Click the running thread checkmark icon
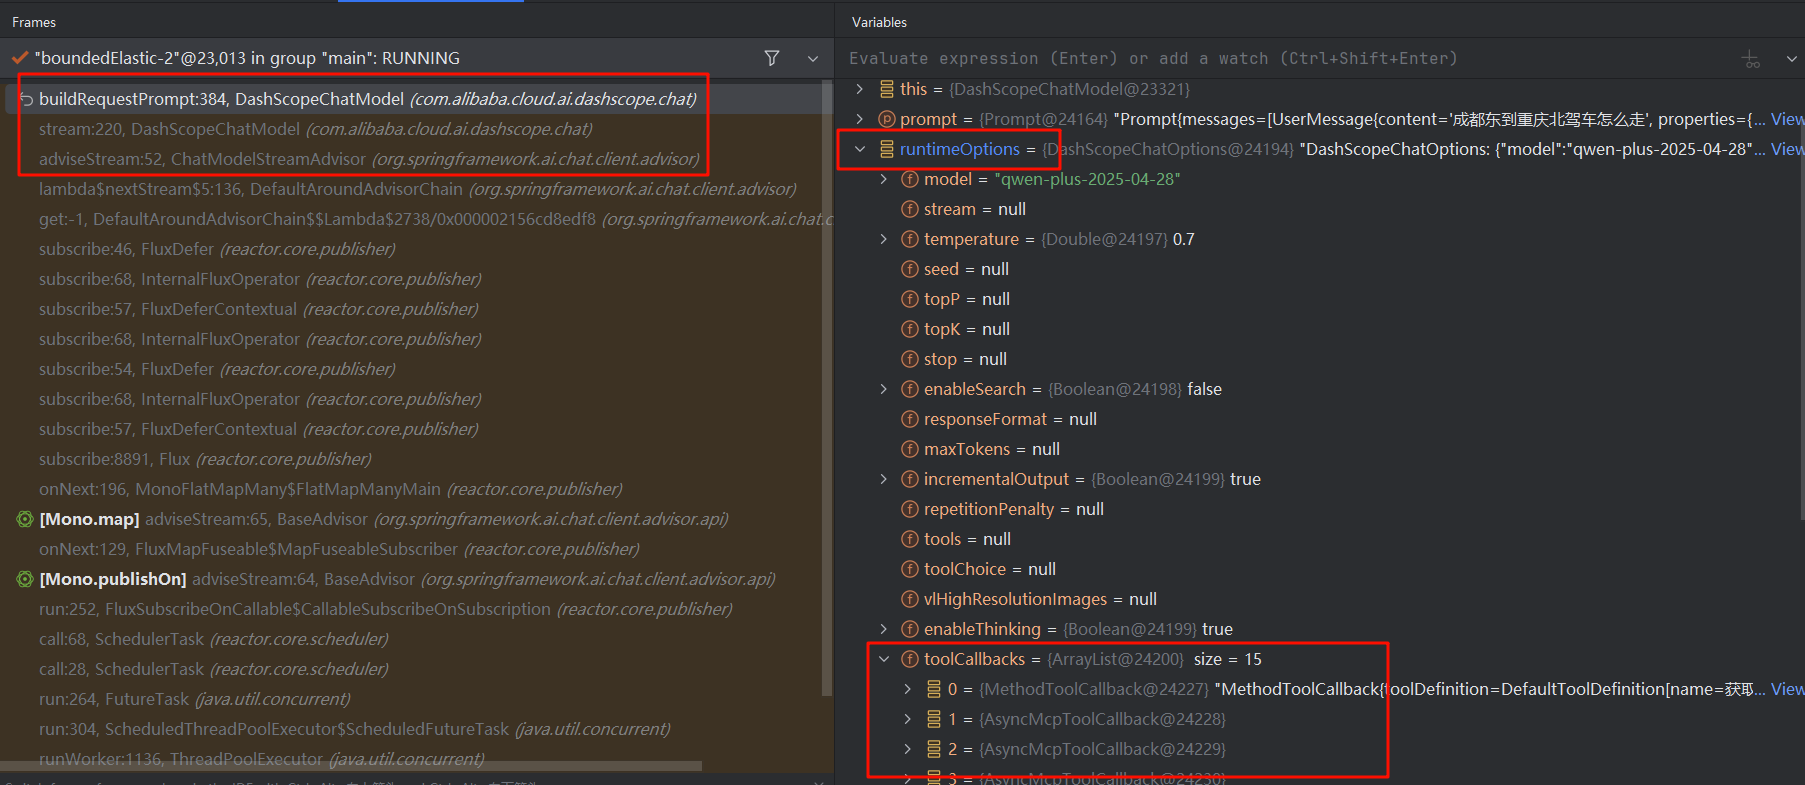 pos(20,58)
